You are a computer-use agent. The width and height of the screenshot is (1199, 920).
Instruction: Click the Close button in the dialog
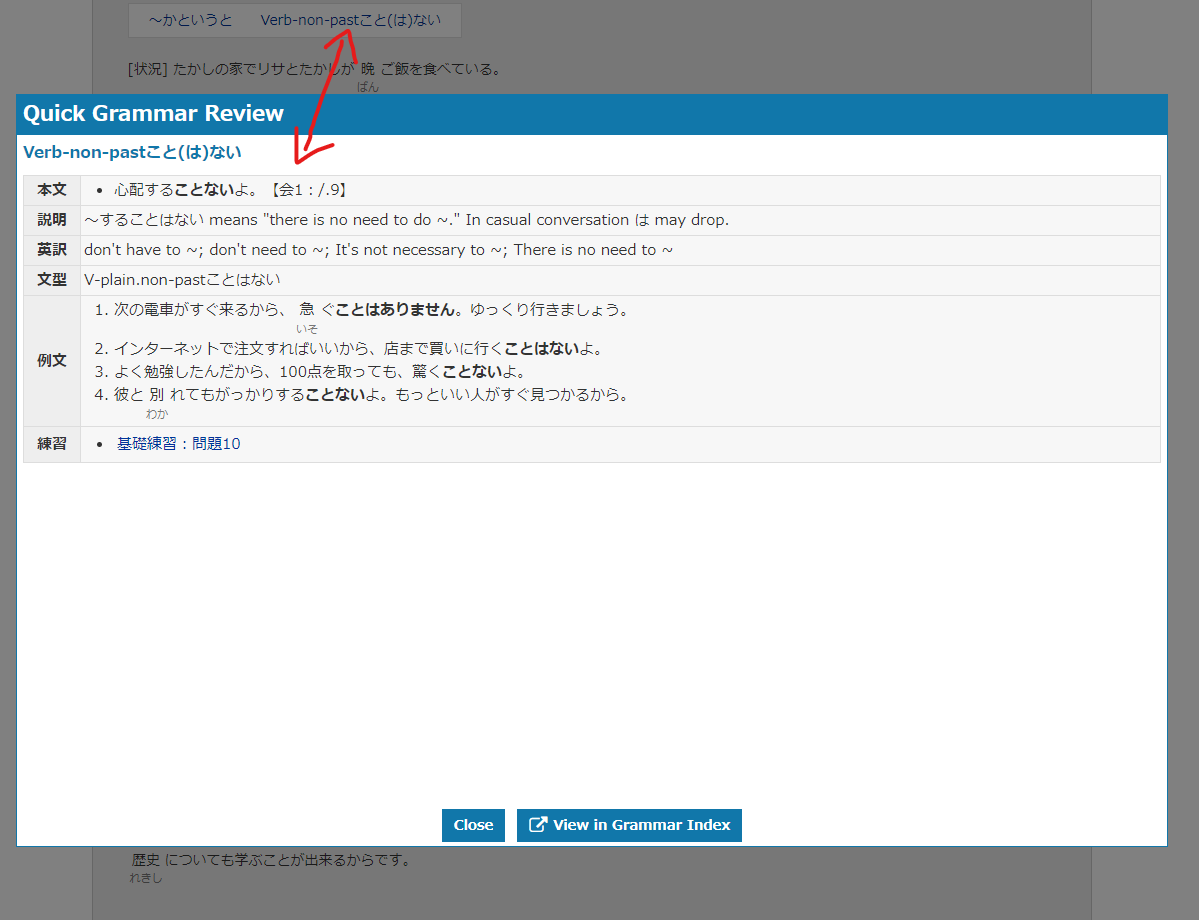[x=473, y=825]
